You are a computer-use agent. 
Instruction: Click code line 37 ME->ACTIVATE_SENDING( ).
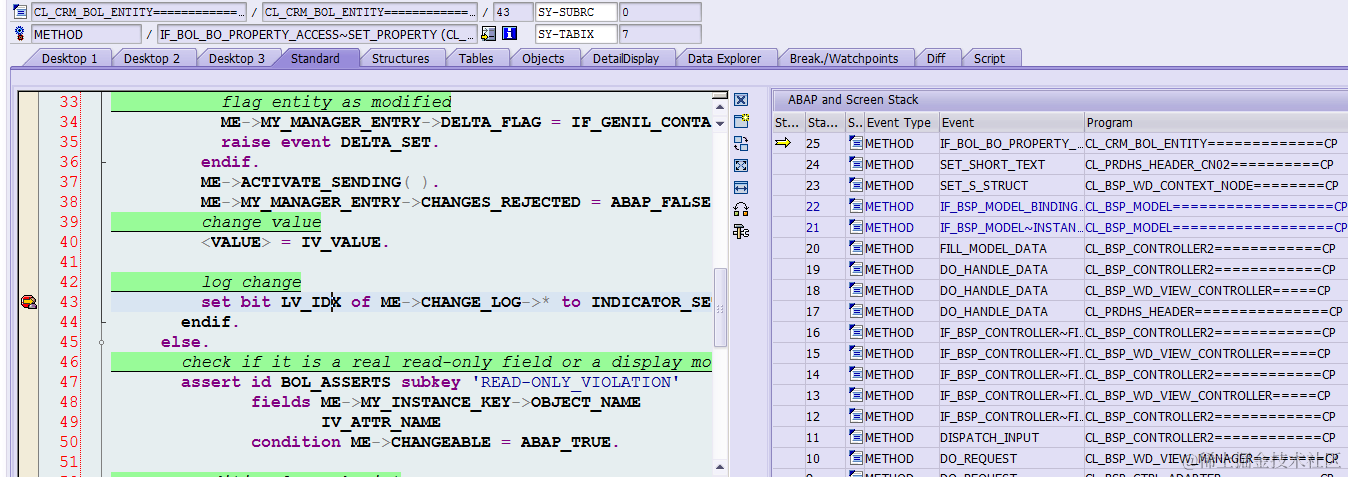coord(320,182)
